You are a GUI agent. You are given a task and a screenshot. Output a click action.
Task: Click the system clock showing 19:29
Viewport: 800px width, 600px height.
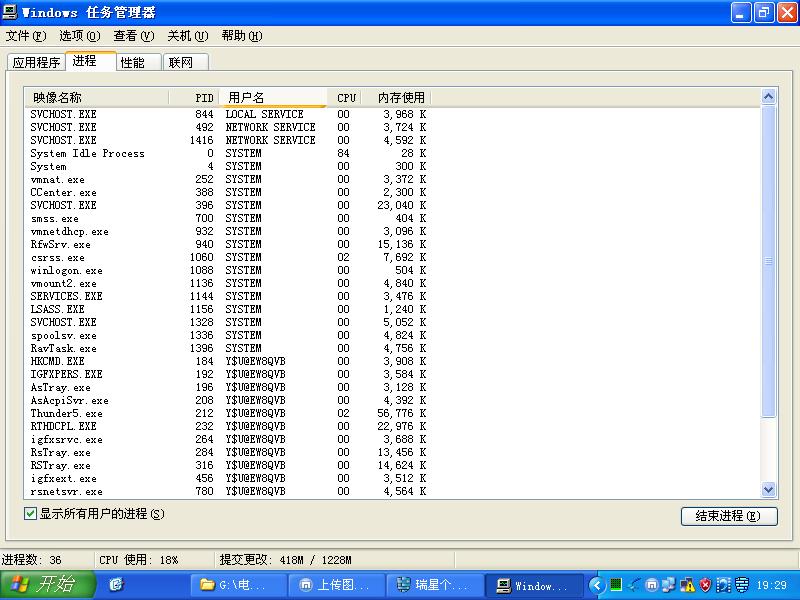(x=771, y=585)
